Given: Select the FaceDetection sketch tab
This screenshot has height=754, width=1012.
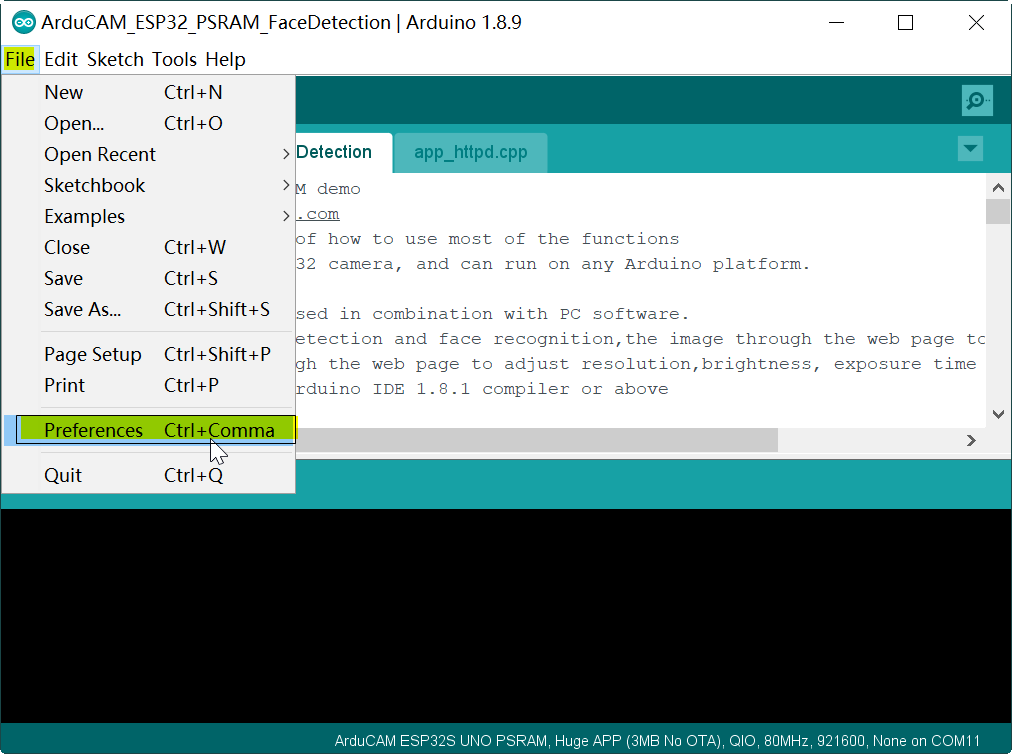Looking at the screenshot, I should [343, 152].
